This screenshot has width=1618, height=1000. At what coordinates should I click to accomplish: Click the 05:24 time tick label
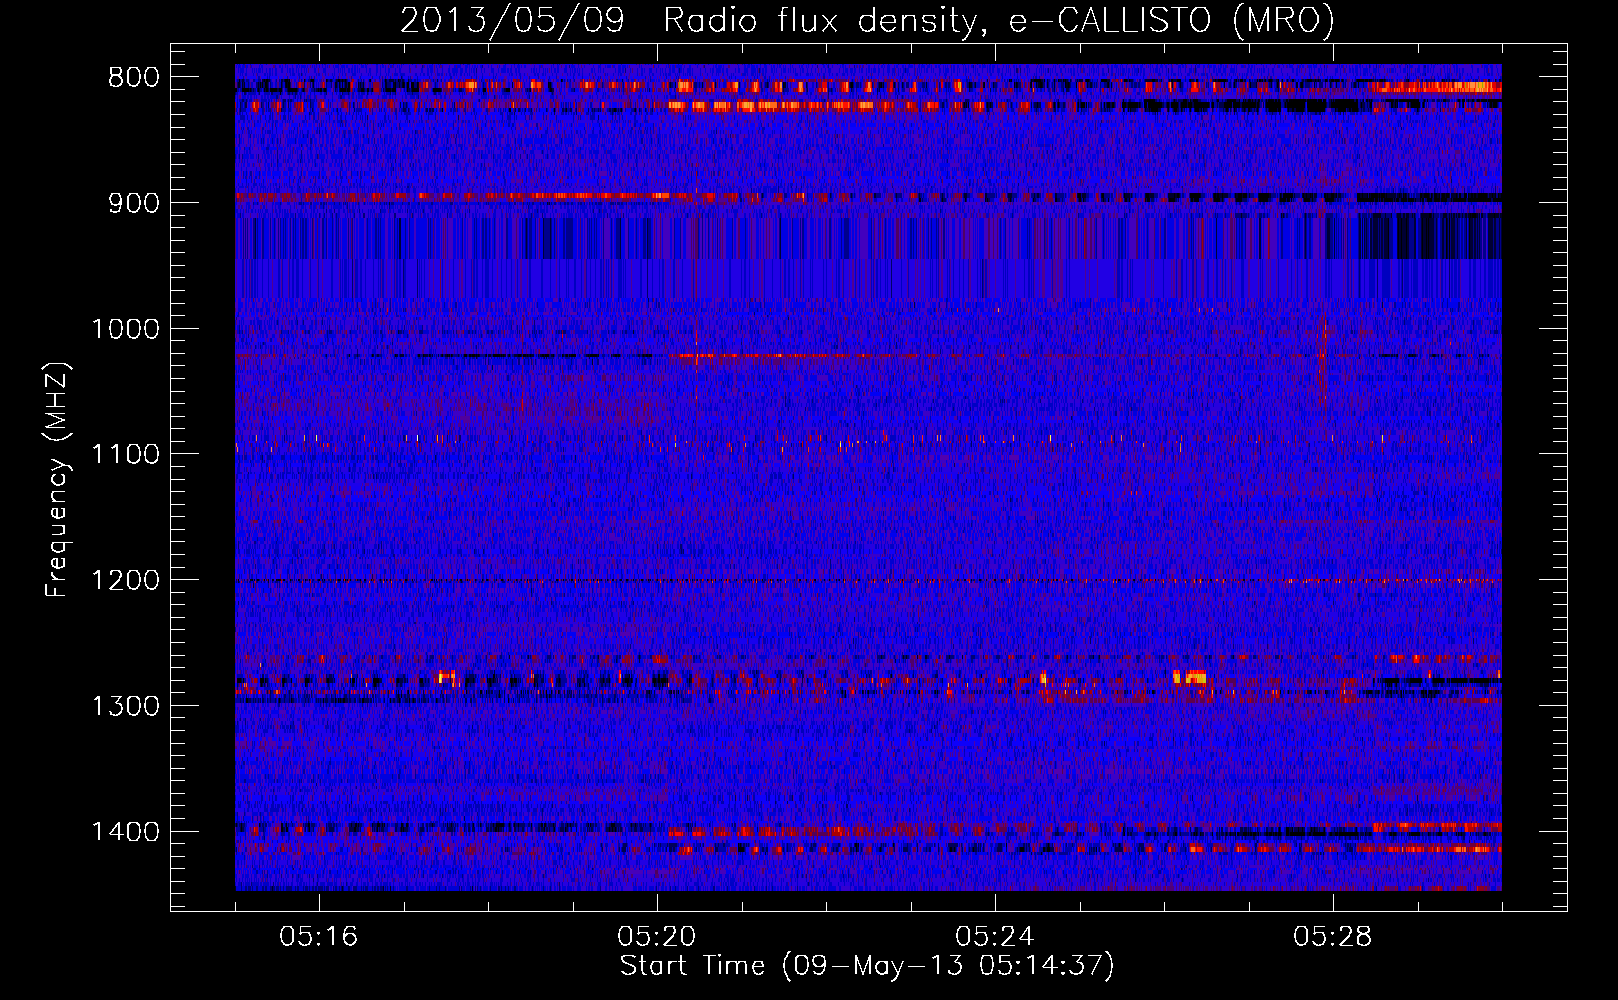point(995,937)
